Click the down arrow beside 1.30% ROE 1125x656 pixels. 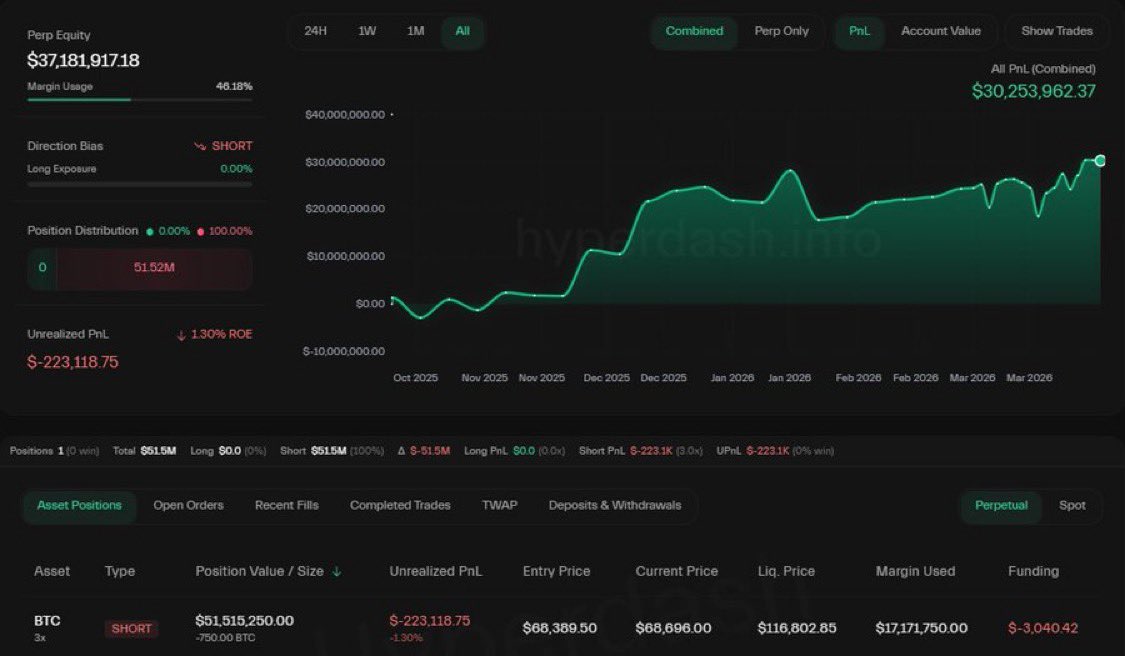[x=181, y=335]
